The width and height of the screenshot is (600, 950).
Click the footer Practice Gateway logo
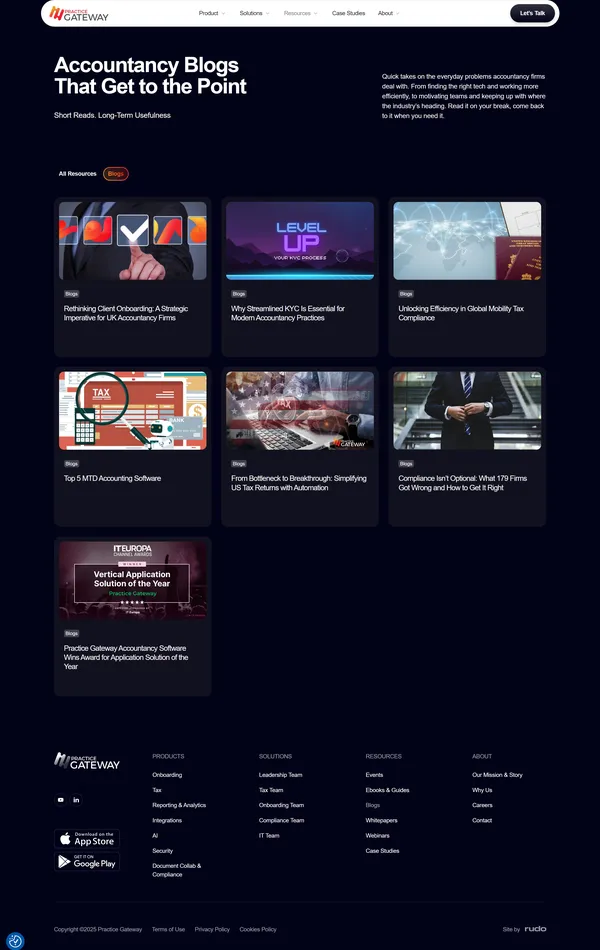point(87,761)
